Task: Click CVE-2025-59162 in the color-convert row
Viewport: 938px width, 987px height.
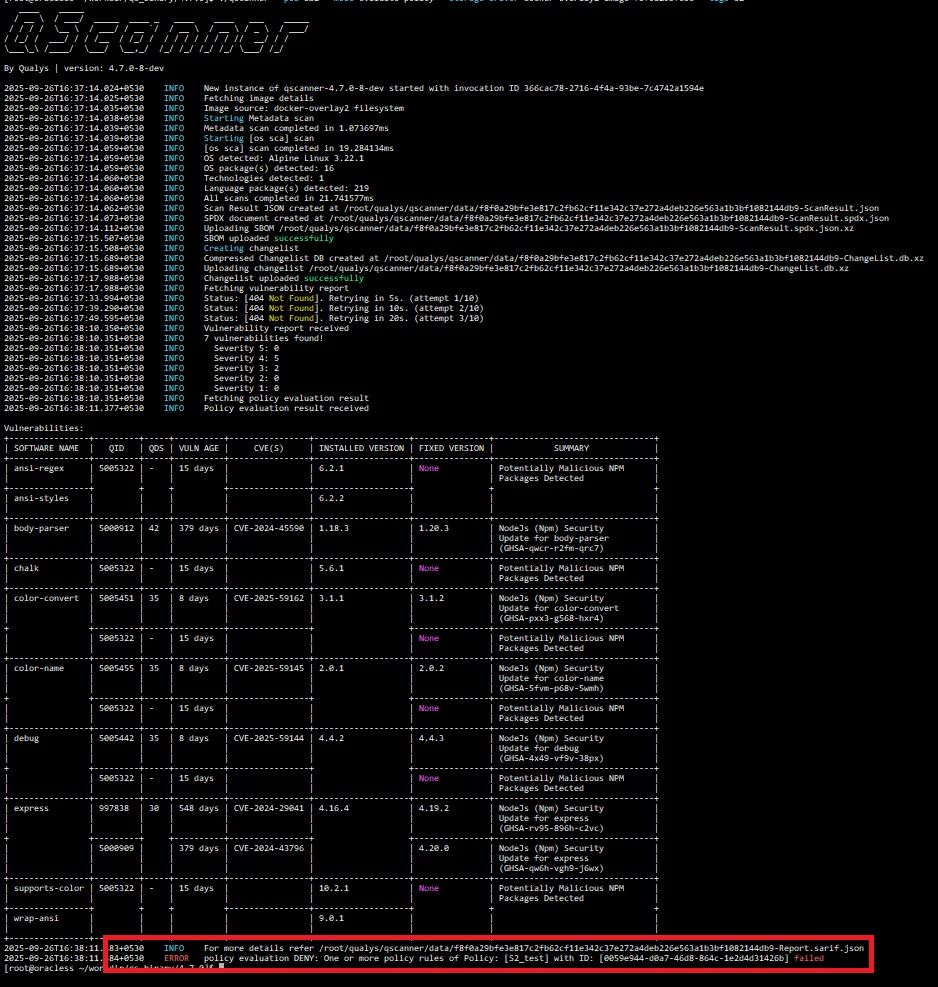Action: [x=269, y=599]
